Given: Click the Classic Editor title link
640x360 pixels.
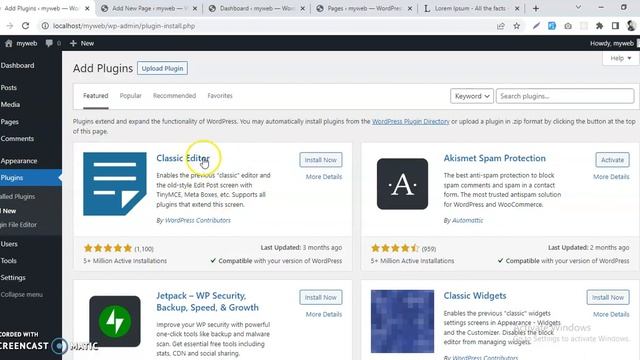Looking at the screenshot, I should 183,158.
